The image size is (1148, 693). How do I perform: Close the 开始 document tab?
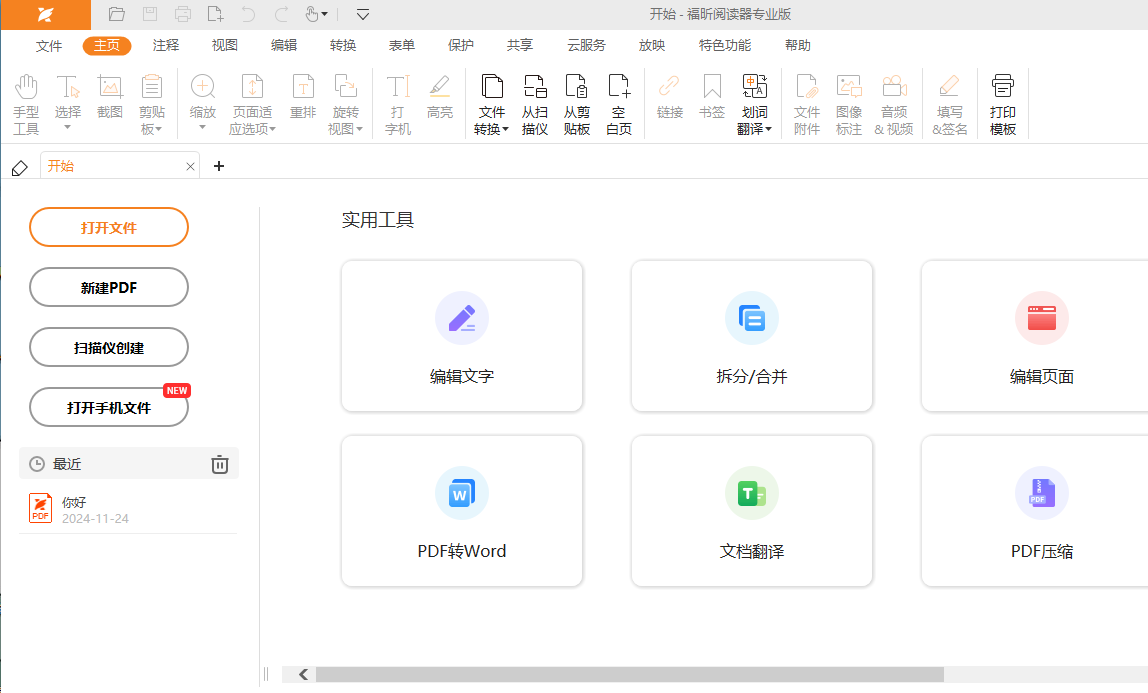(190, 166)
